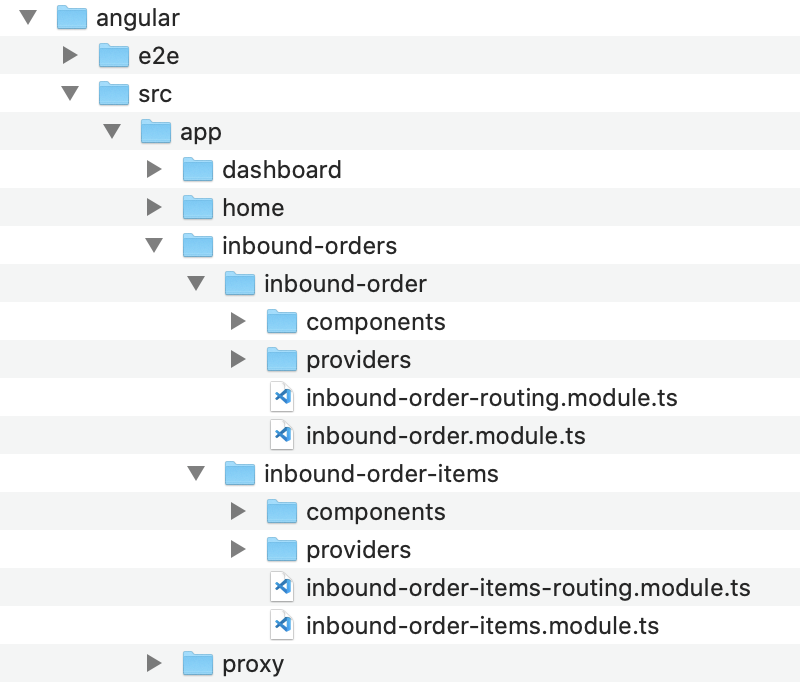The height and width of the screenshot is (686, 800).
Task: Collapse the angular folder disclosure triangle
Action: 28,17
